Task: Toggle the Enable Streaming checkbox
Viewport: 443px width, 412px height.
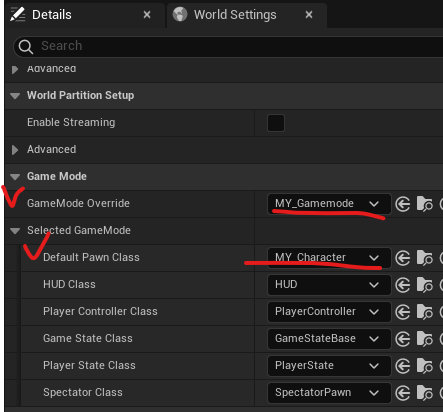Action: coord(276,123)
